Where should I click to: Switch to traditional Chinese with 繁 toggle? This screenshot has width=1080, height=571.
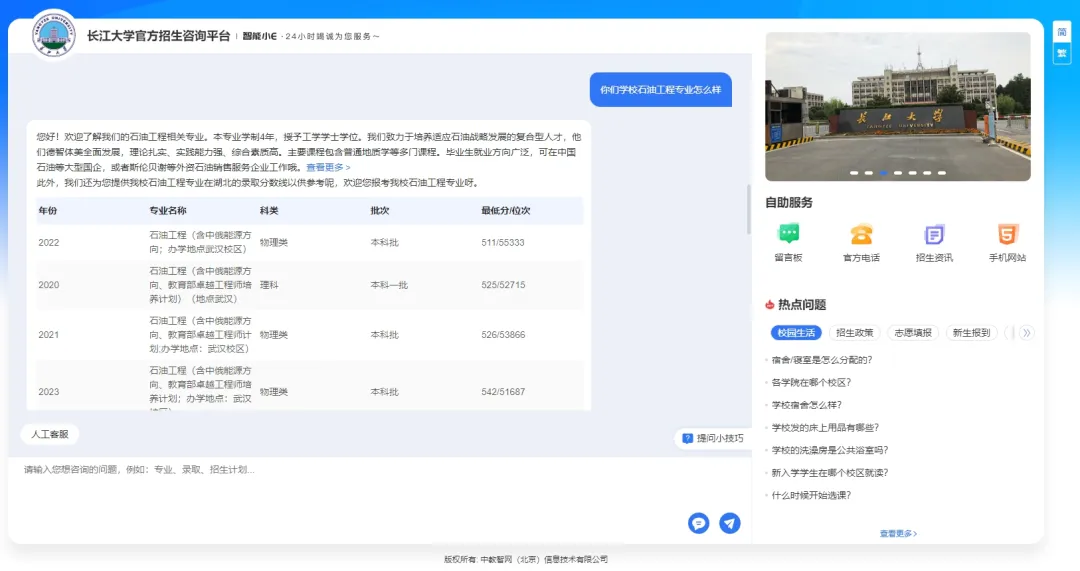1061,53
